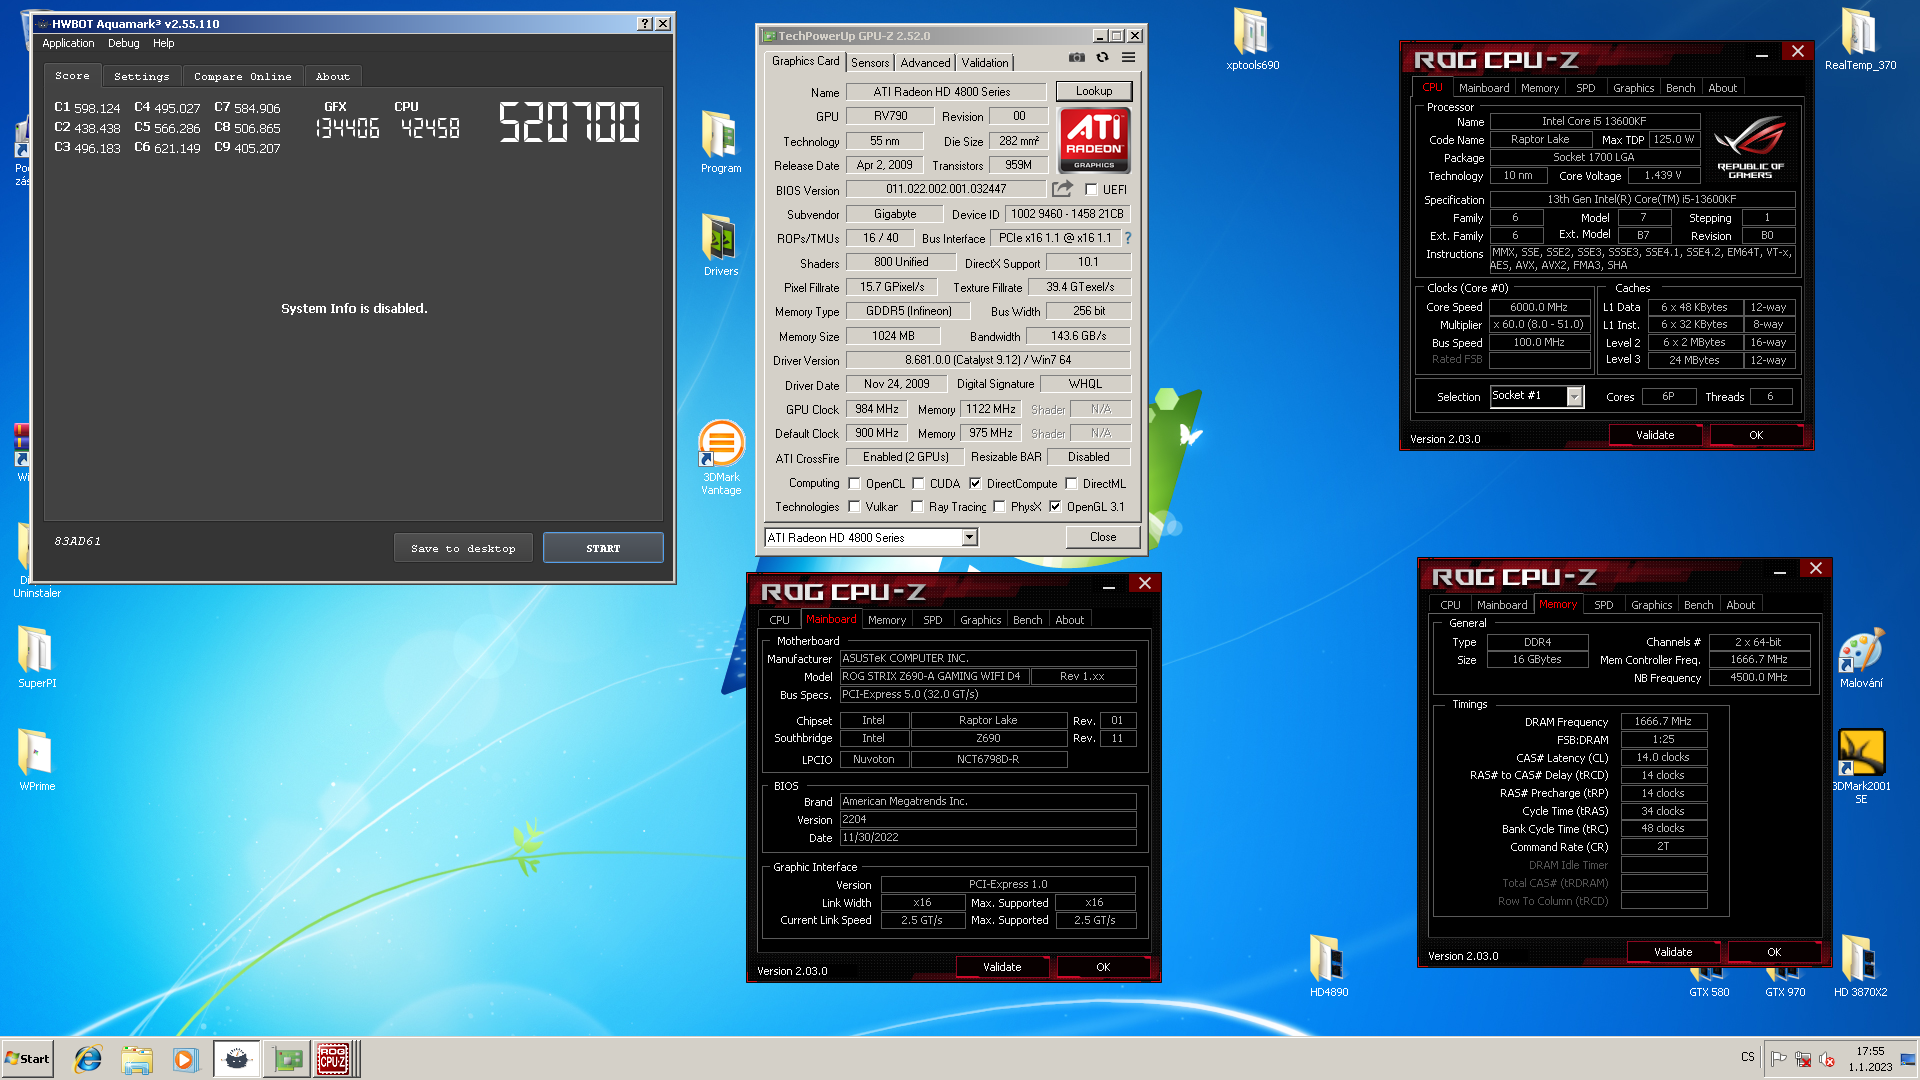Image resolution: width=1920 pixels, height=1080 pixels.
Task: Click the Close button in GPU-Z
Action: click(1103, 537)
